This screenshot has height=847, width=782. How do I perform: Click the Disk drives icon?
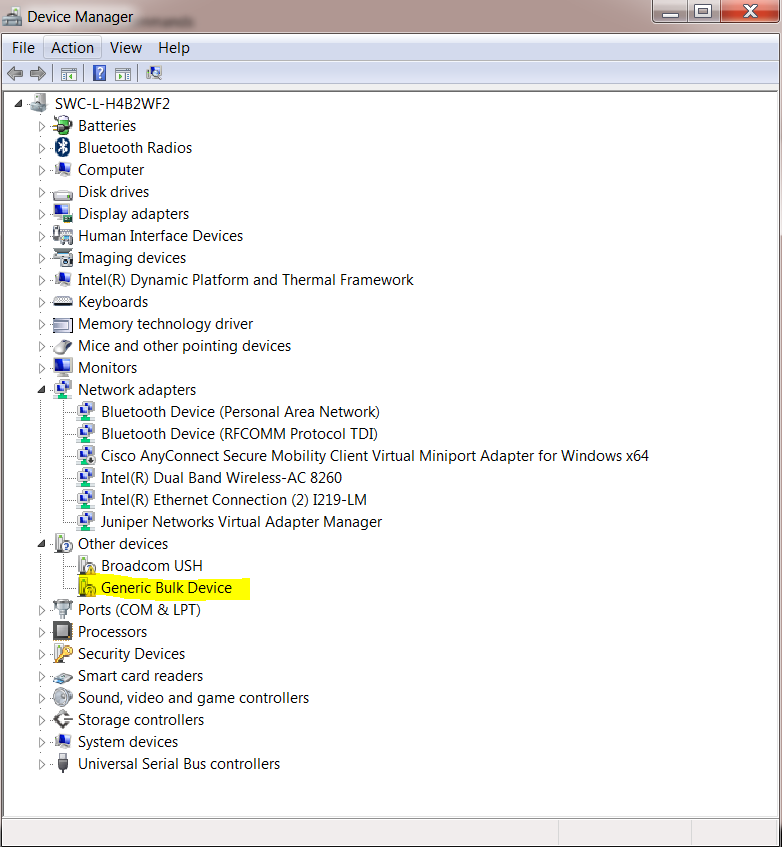pyautogui.click(x=63, y=193)
